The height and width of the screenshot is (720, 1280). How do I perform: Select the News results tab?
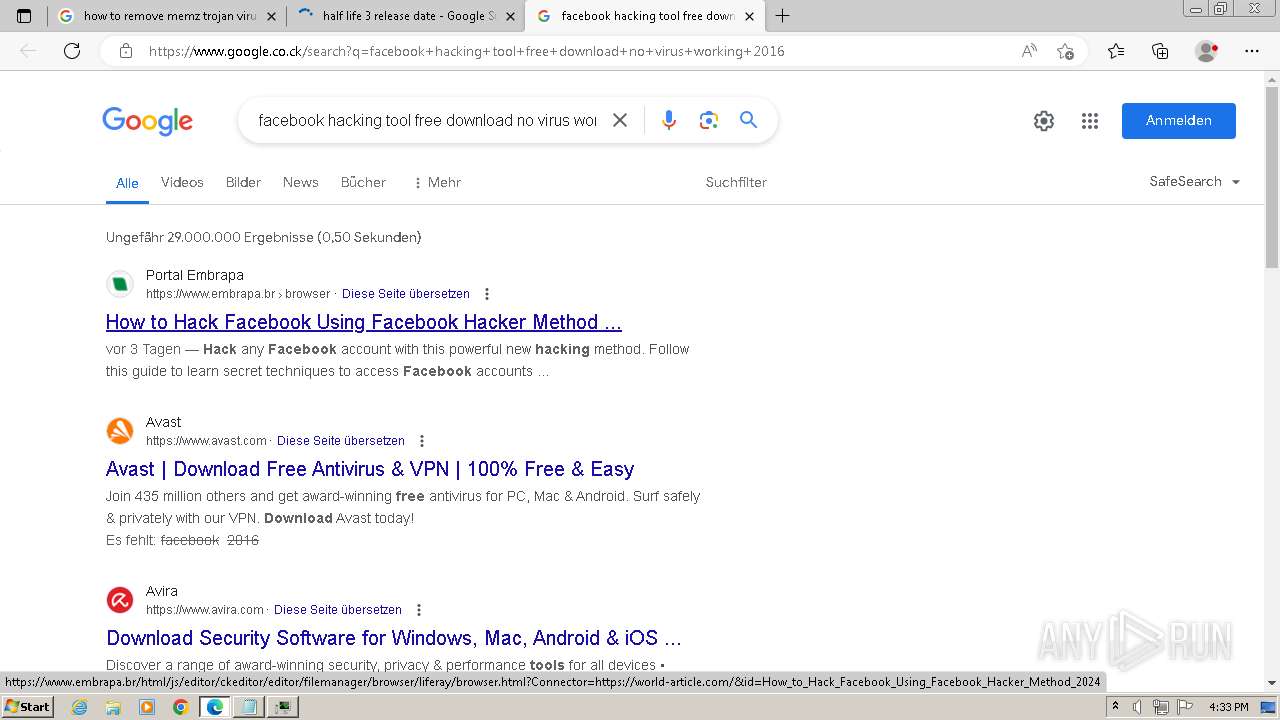pos(300,182)
